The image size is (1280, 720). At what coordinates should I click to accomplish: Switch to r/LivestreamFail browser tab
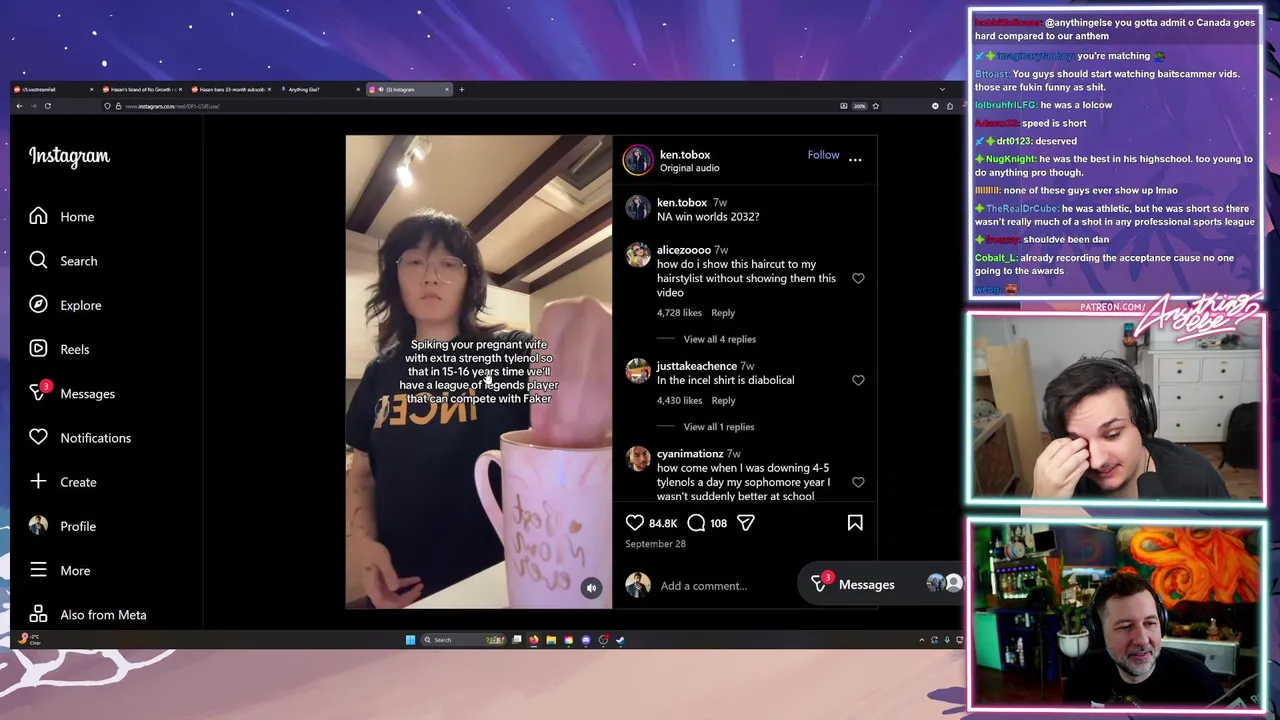(55, 90)
